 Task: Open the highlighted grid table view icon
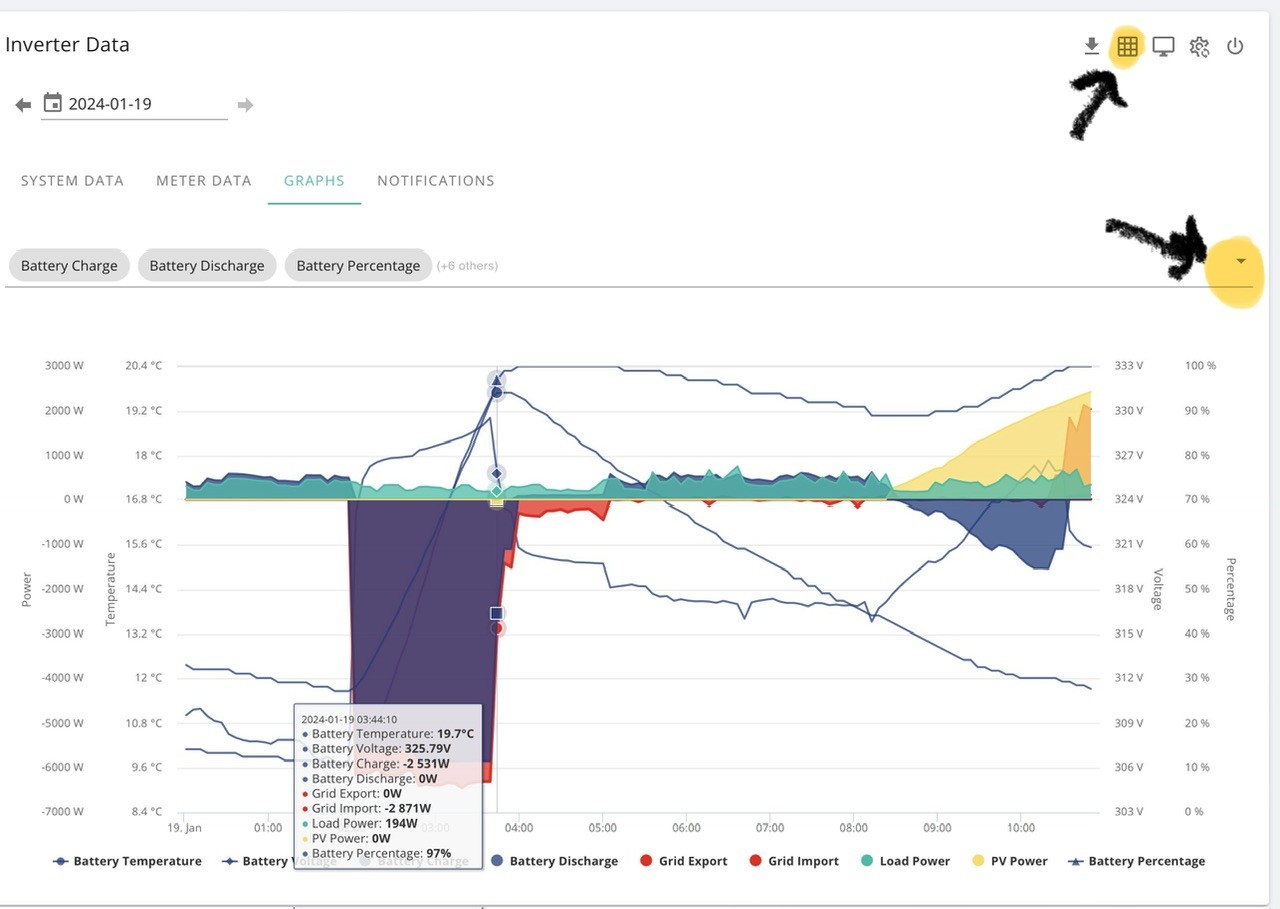[x=1128, y=46]
